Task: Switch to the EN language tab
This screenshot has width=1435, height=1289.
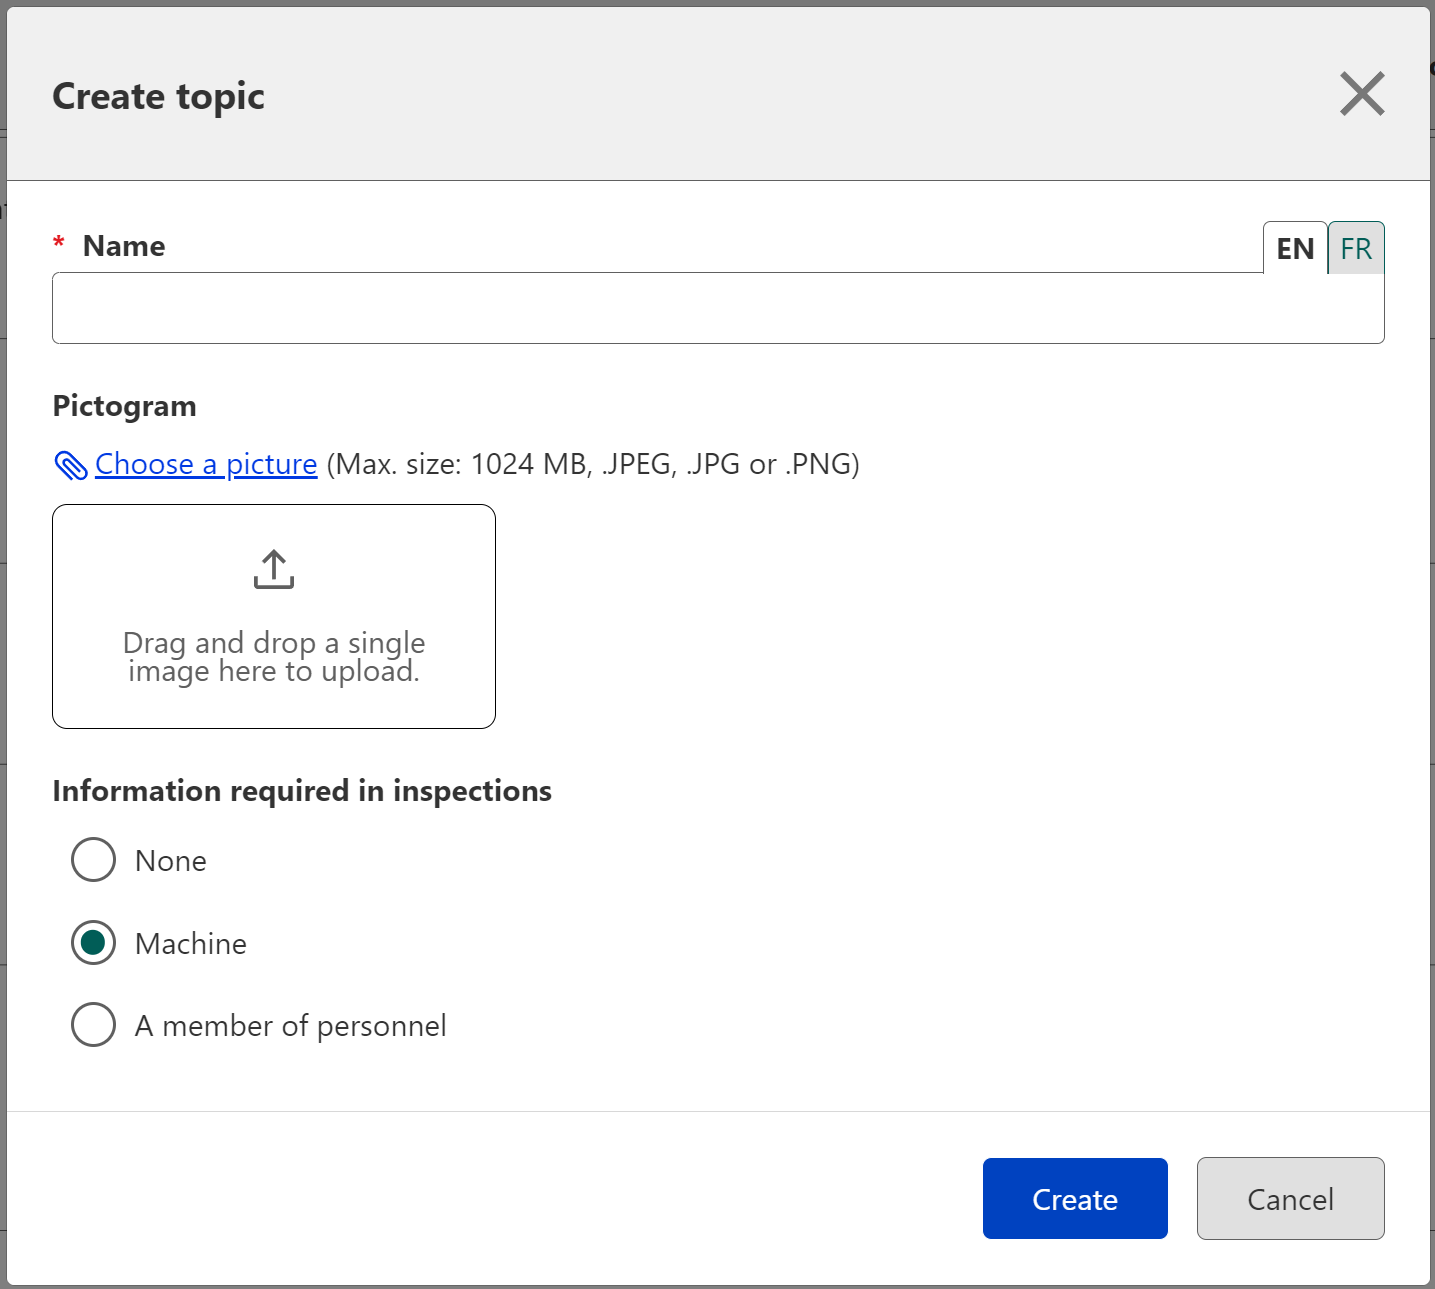Action: tap(1295, 248)
